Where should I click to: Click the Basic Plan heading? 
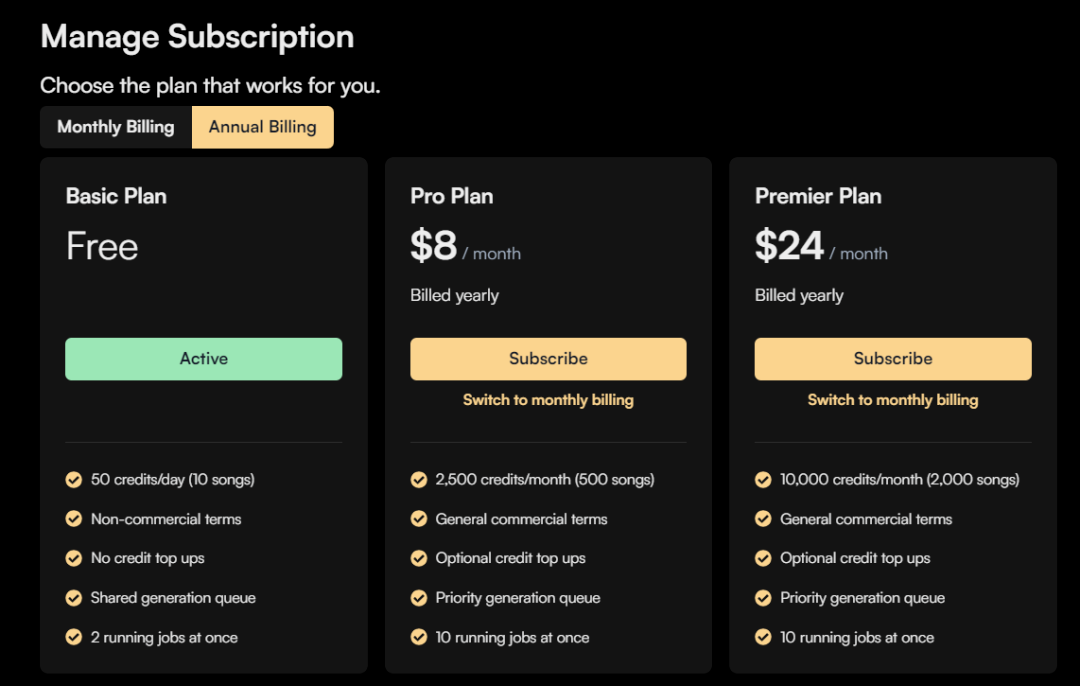point(116,196)
